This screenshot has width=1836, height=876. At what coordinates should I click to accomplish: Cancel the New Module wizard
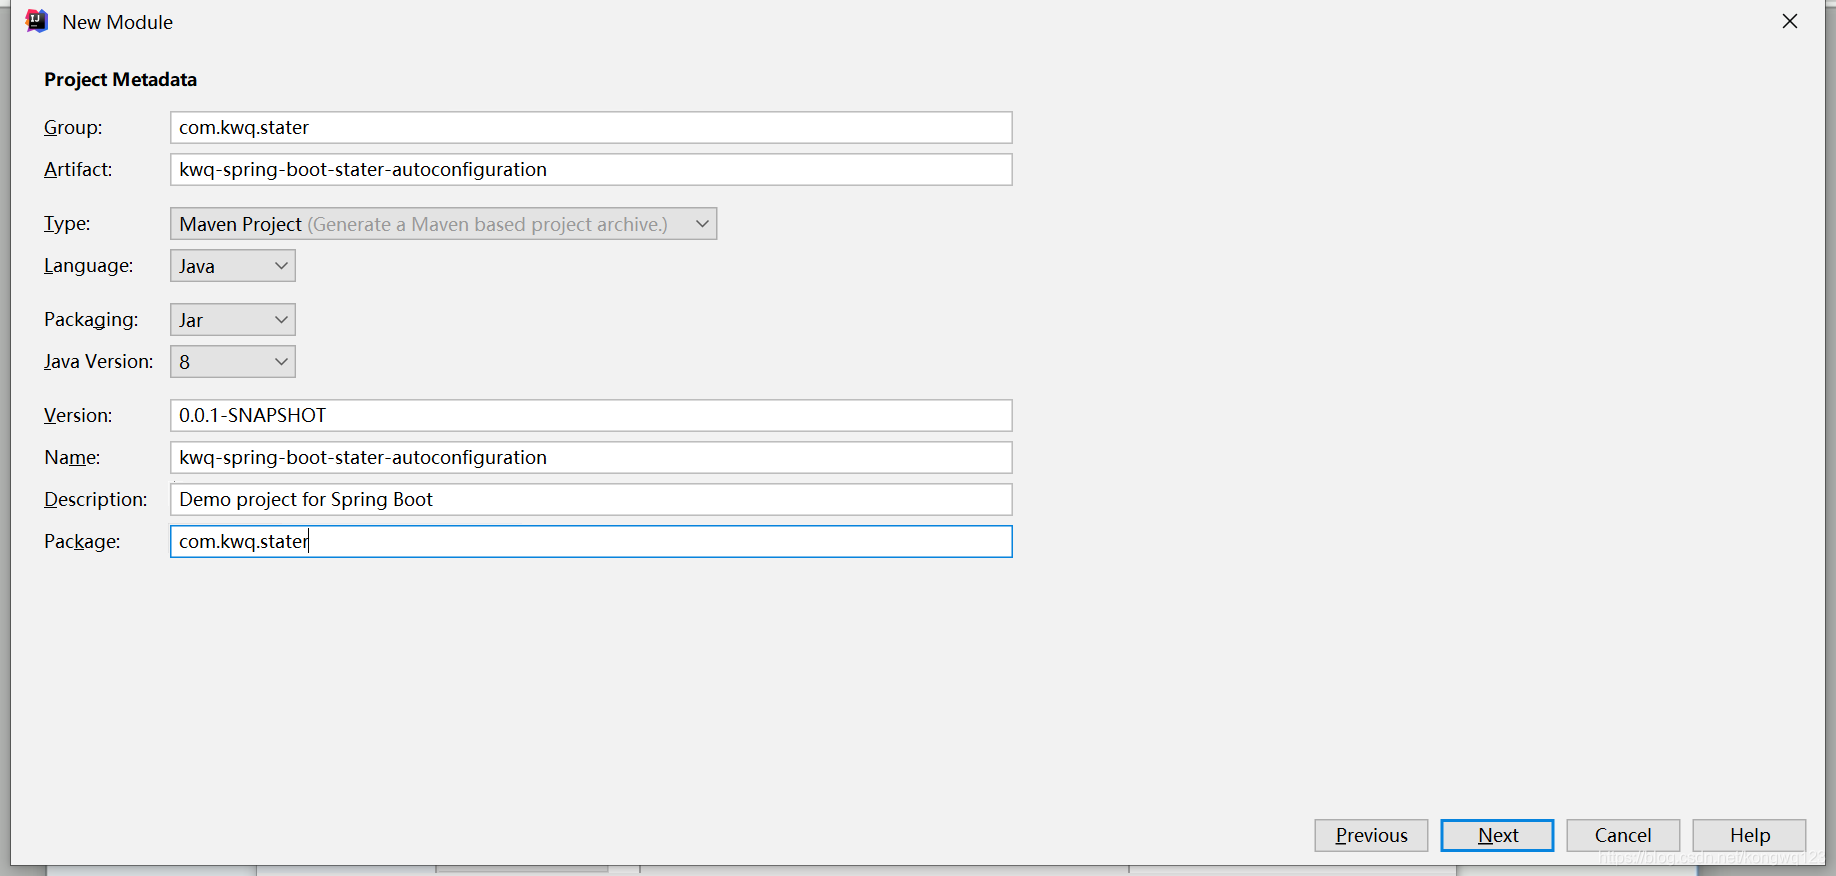pyautogui.click(x=1623, y=835)
